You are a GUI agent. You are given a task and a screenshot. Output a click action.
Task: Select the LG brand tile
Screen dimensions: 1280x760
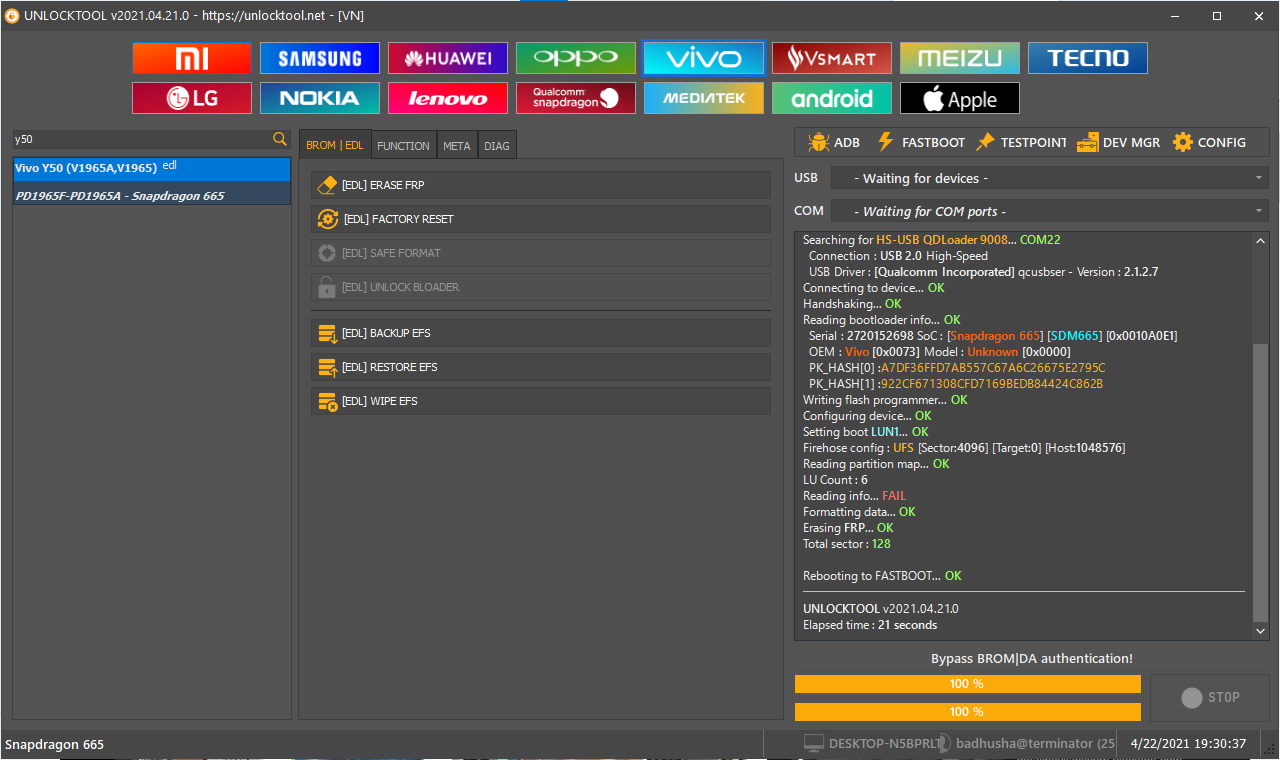[x=192, y=98]
